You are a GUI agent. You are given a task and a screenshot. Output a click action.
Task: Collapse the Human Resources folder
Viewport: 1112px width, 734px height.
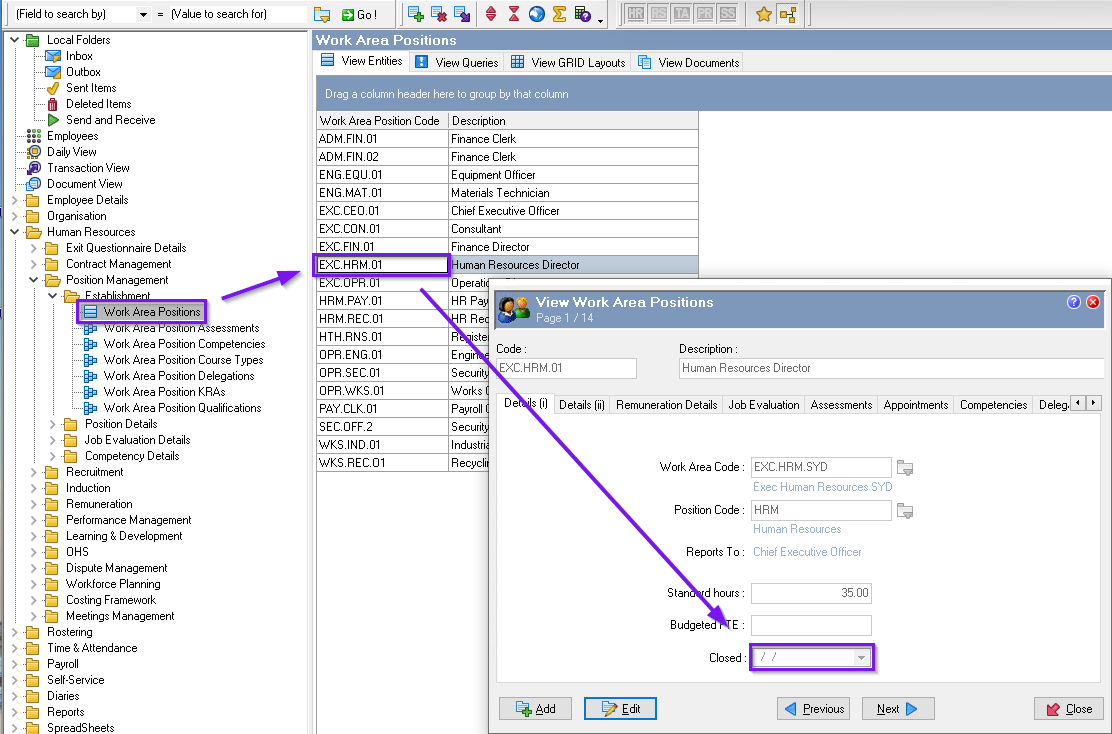point(14,232)
